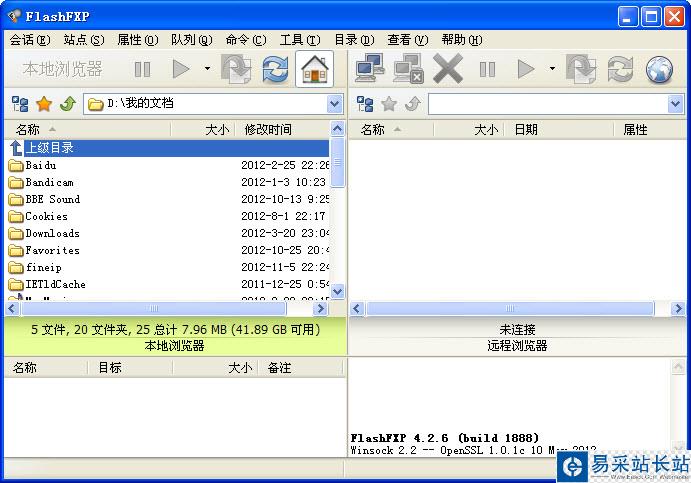Open the 会话 menu

click(x=30, y=40)
